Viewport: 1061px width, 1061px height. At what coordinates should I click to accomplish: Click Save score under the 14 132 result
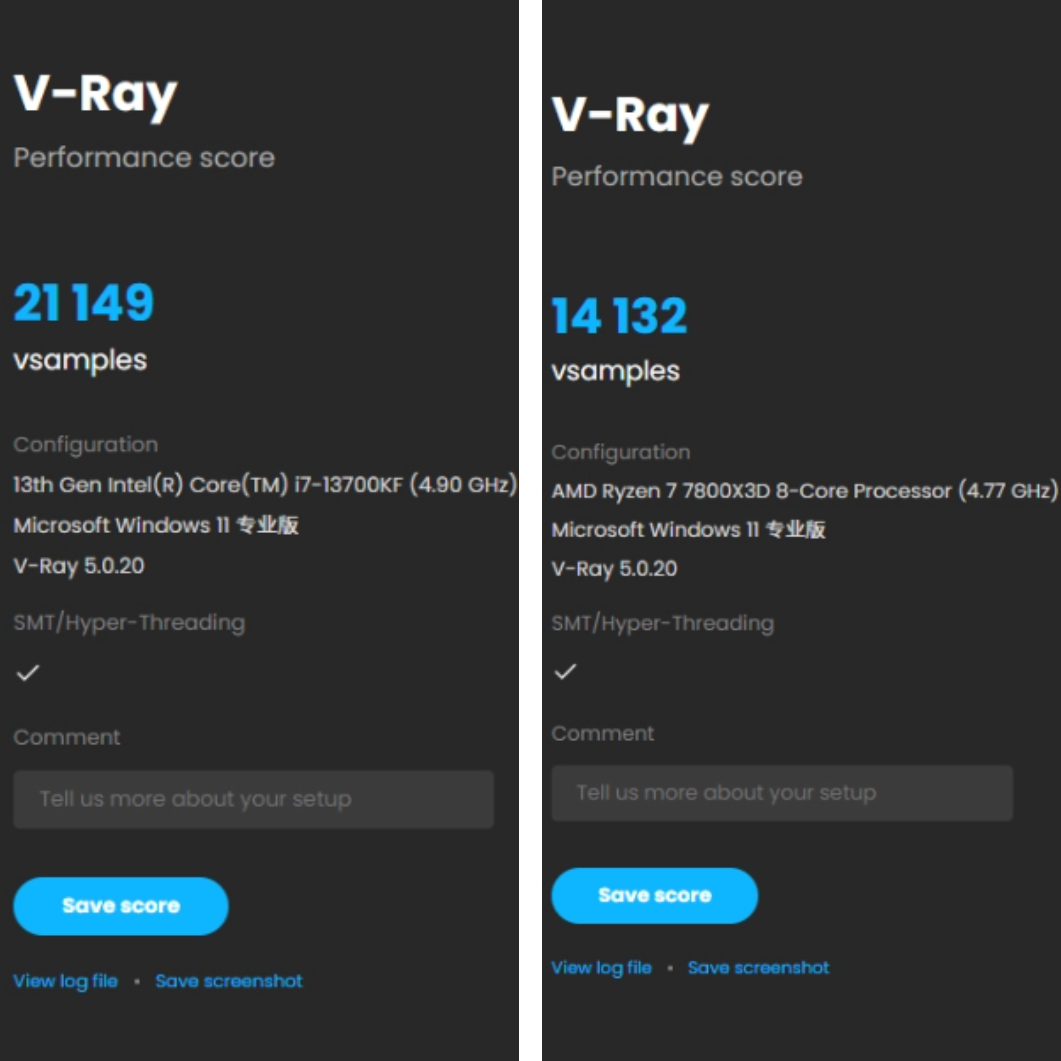coord(654,895)
